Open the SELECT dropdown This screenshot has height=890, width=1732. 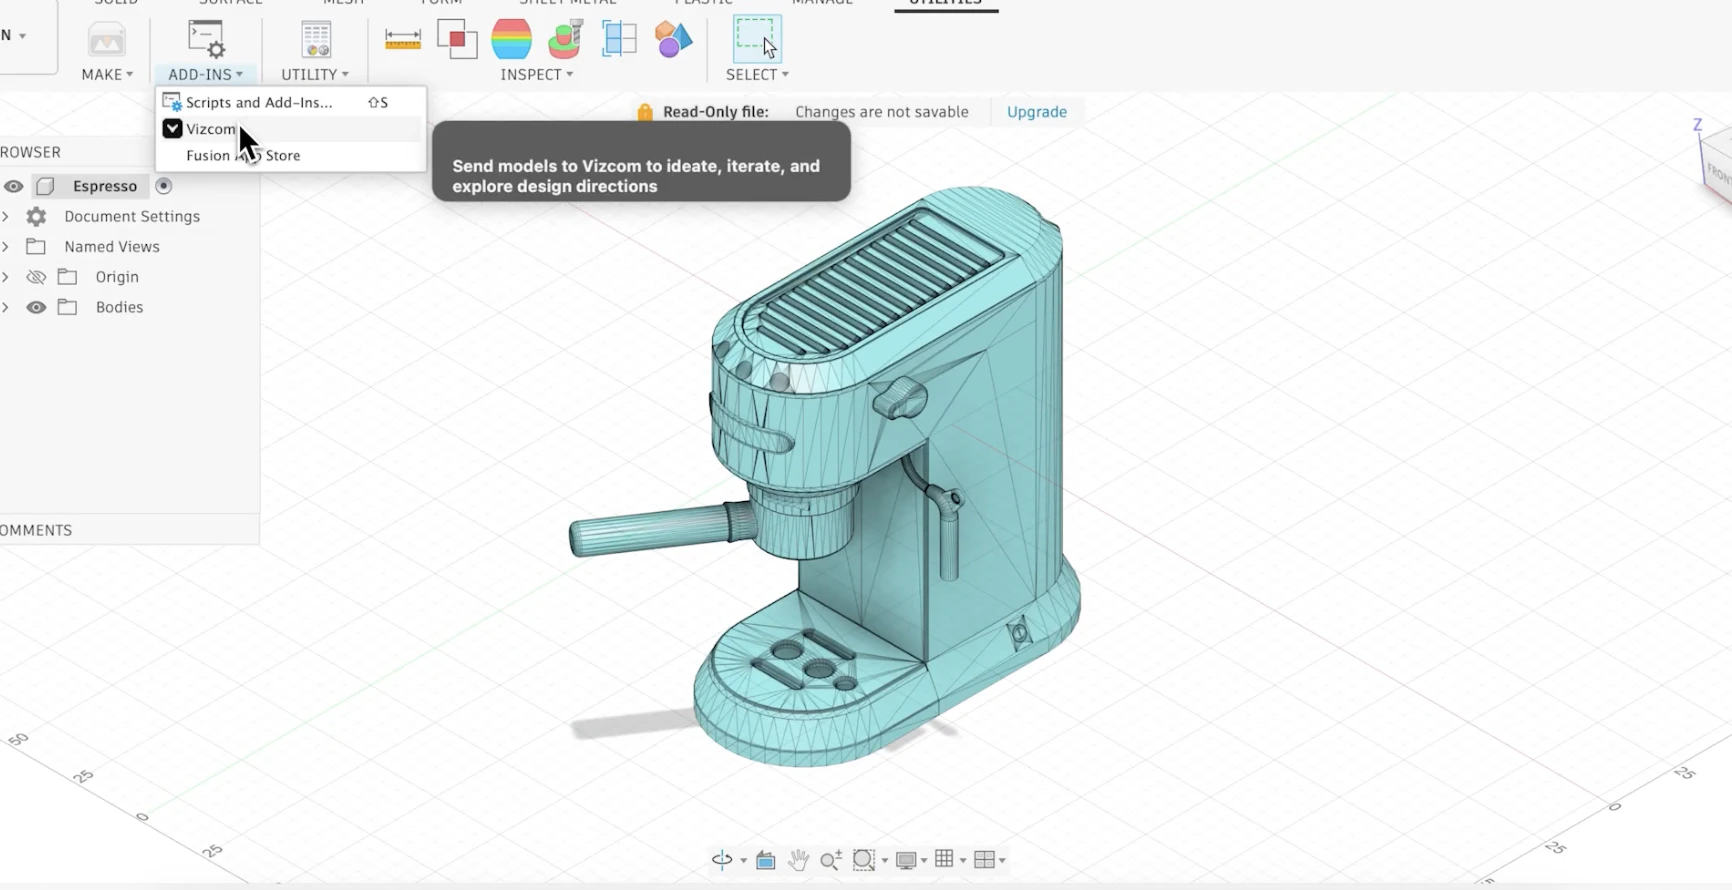coord(757,75)
